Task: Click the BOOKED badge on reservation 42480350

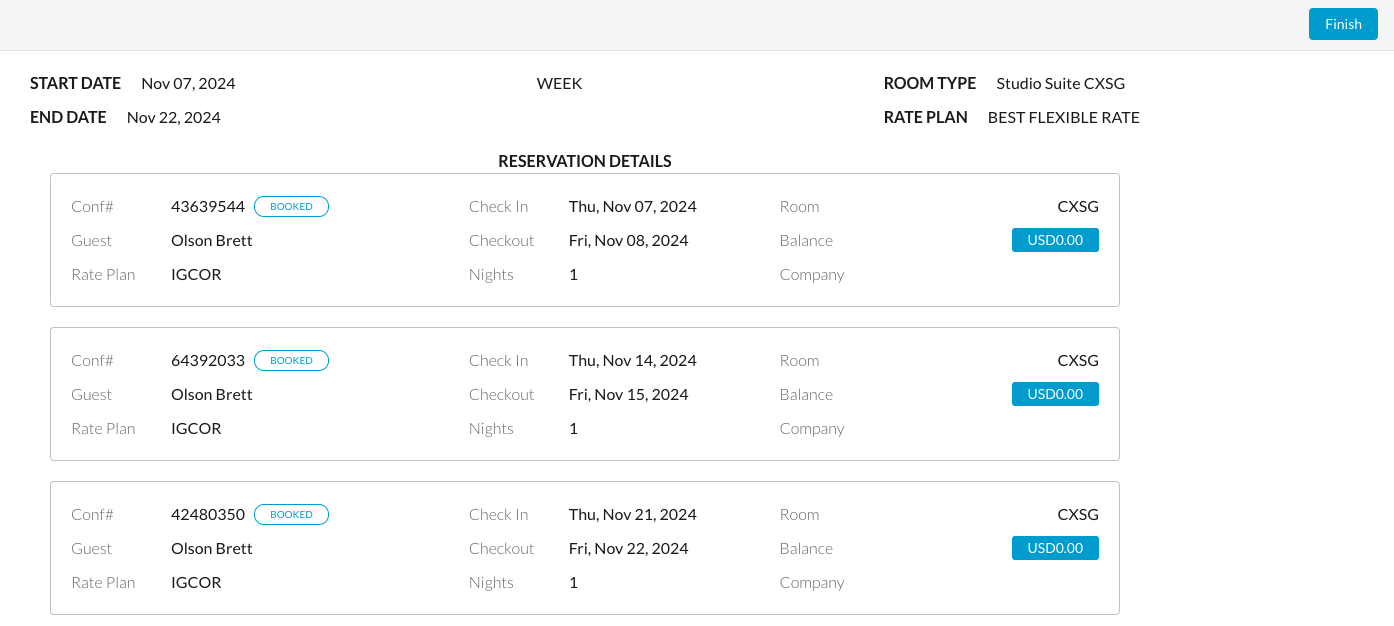Action: pos(291,514)
